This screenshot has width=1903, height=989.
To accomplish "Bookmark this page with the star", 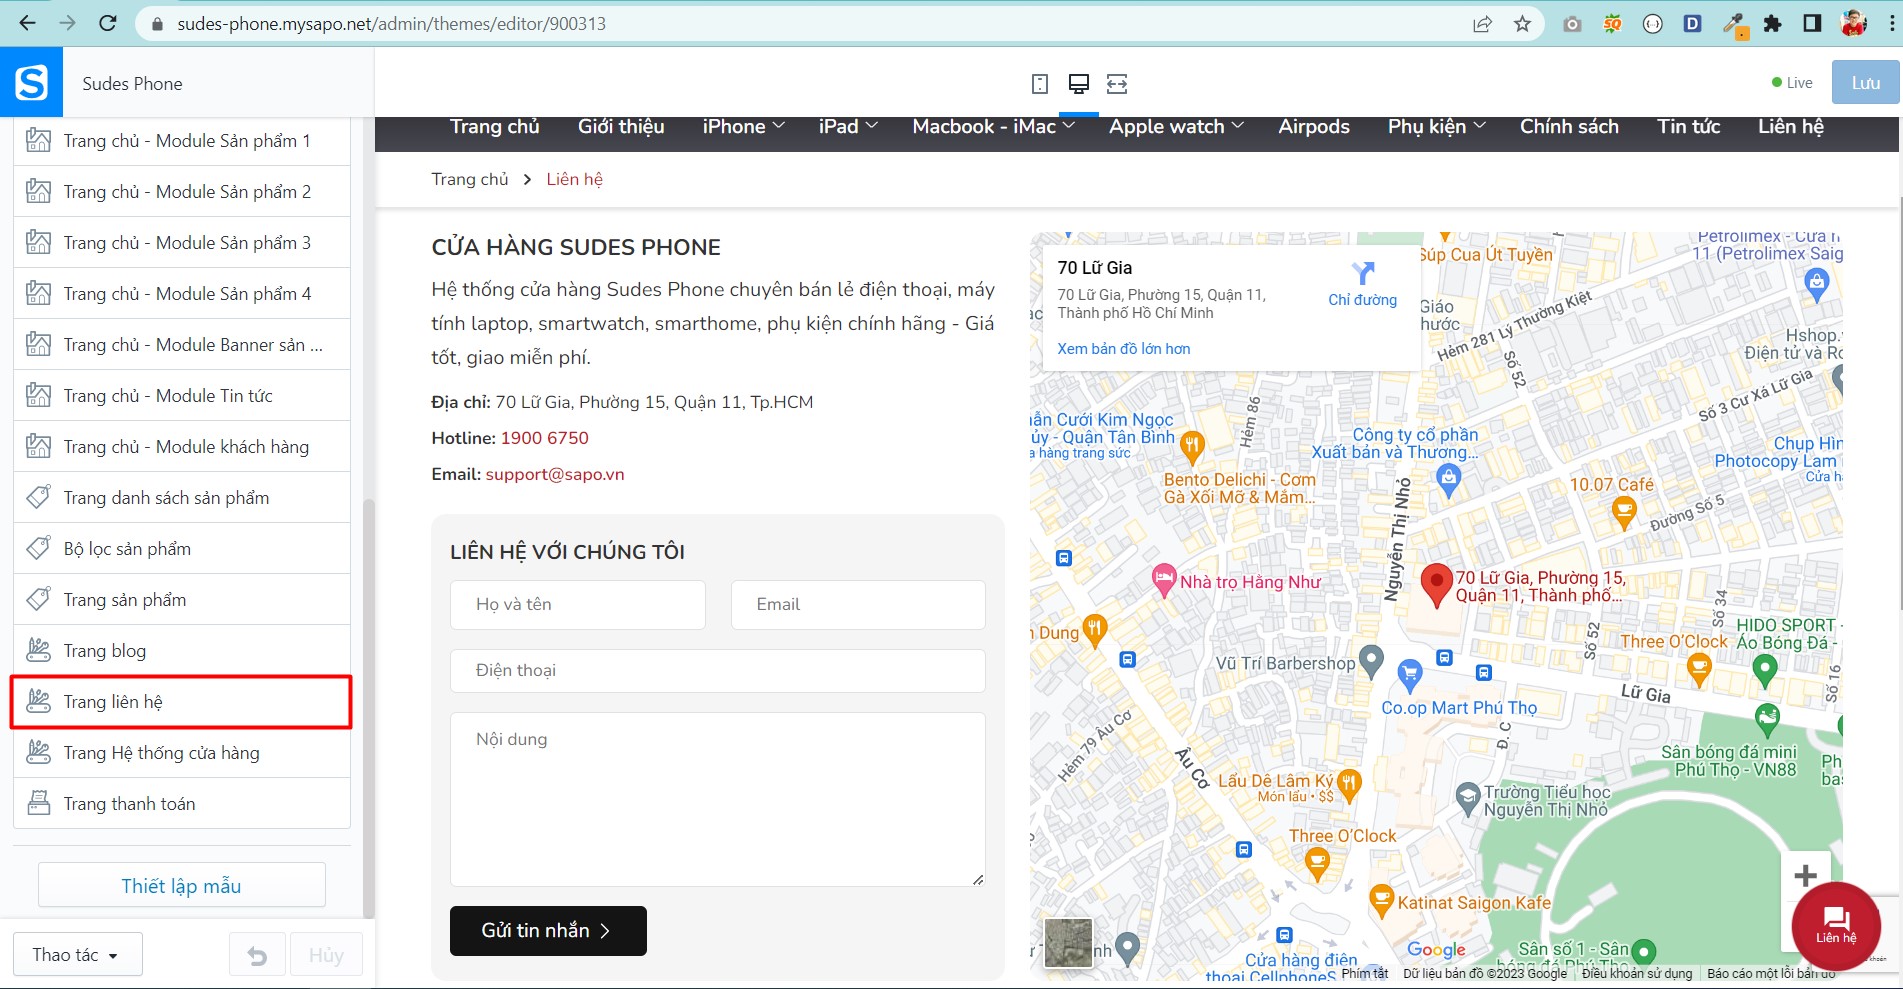I will tap(1522, 24).
